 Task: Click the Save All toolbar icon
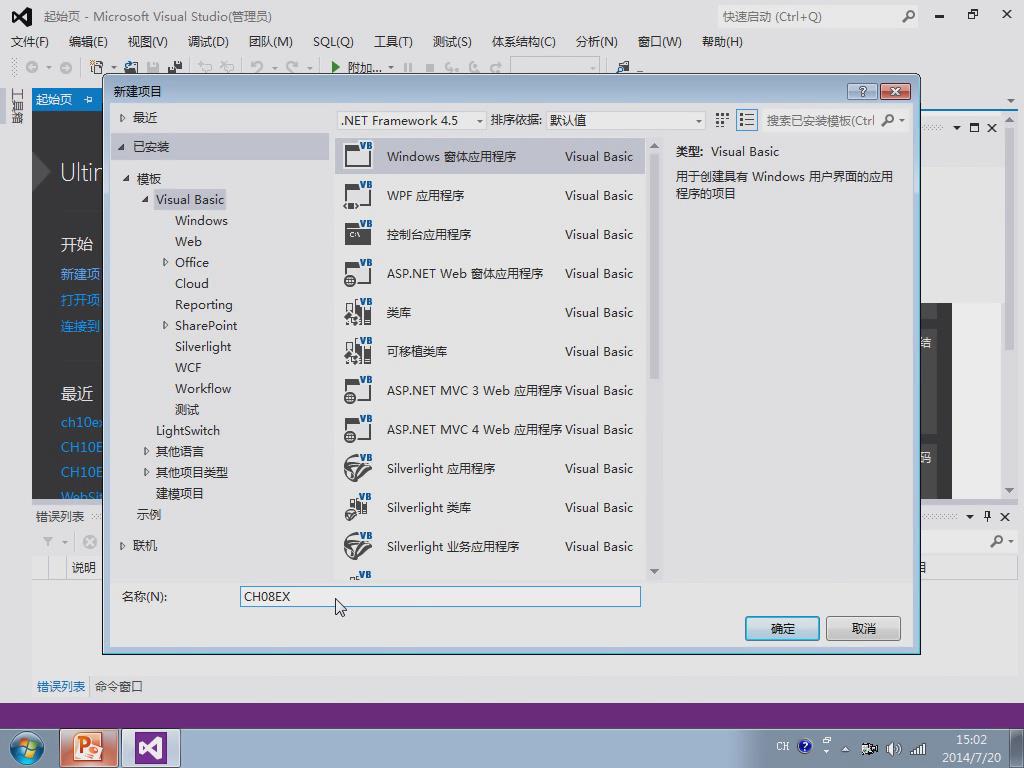(174, 67)
